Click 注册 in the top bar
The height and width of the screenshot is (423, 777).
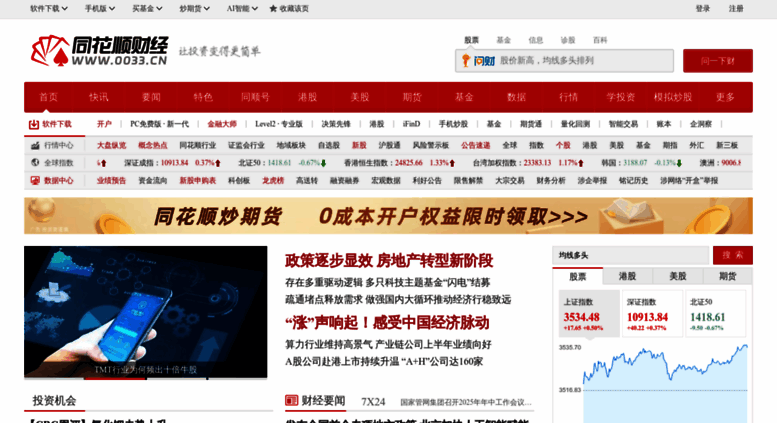[x=736, y=8]
